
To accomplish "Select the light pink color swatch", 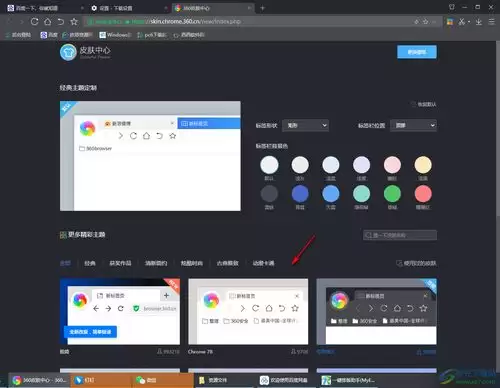I will (392, 165).
